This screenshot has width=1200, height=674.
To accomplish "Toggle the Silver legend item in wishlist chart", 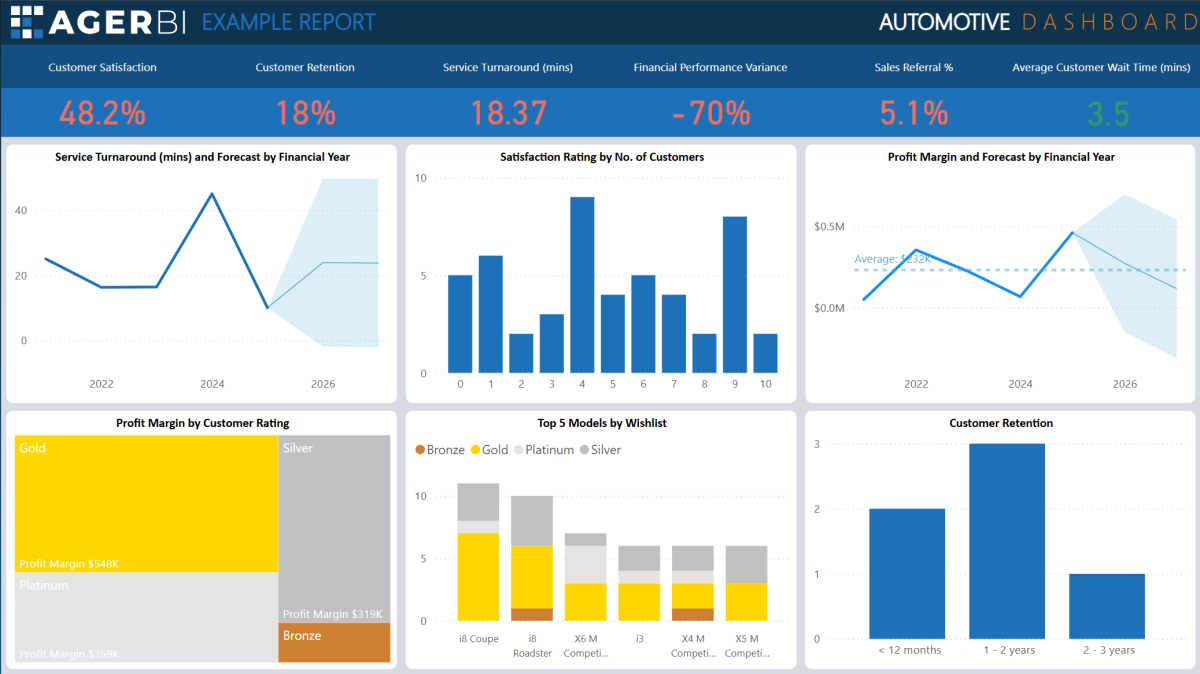I will (602, 450).
